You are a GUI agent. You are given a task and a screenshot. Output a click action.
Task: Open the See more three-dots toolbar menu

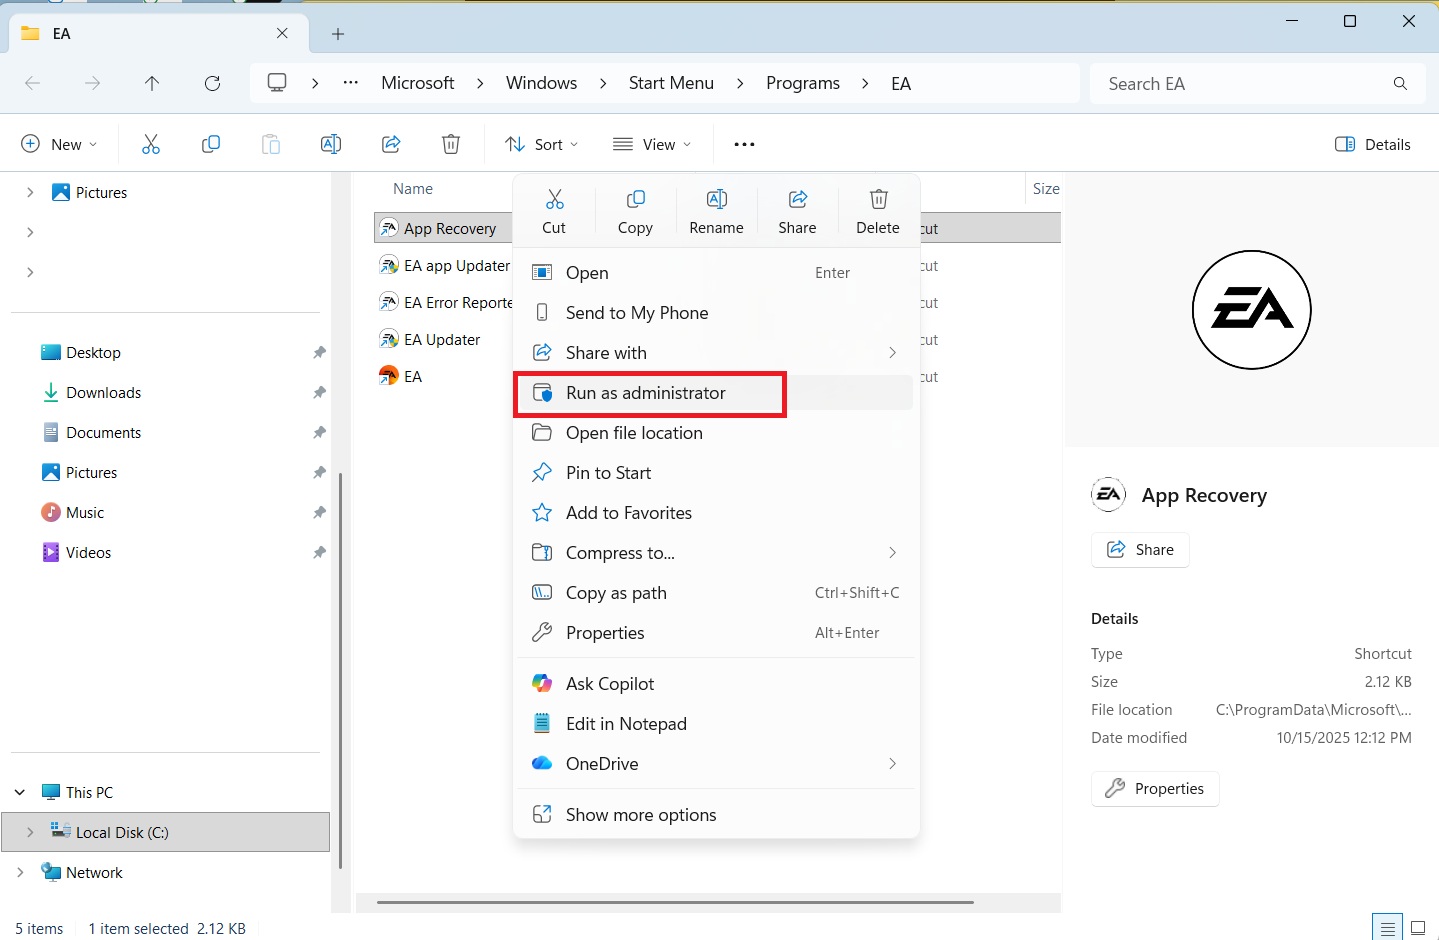tap(744, 144)
